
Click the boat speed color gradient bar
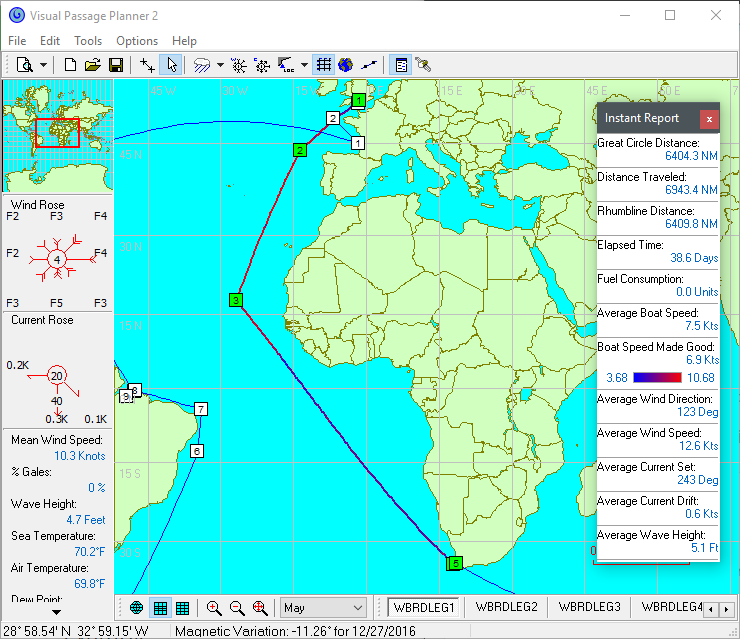tap(657, 377)
